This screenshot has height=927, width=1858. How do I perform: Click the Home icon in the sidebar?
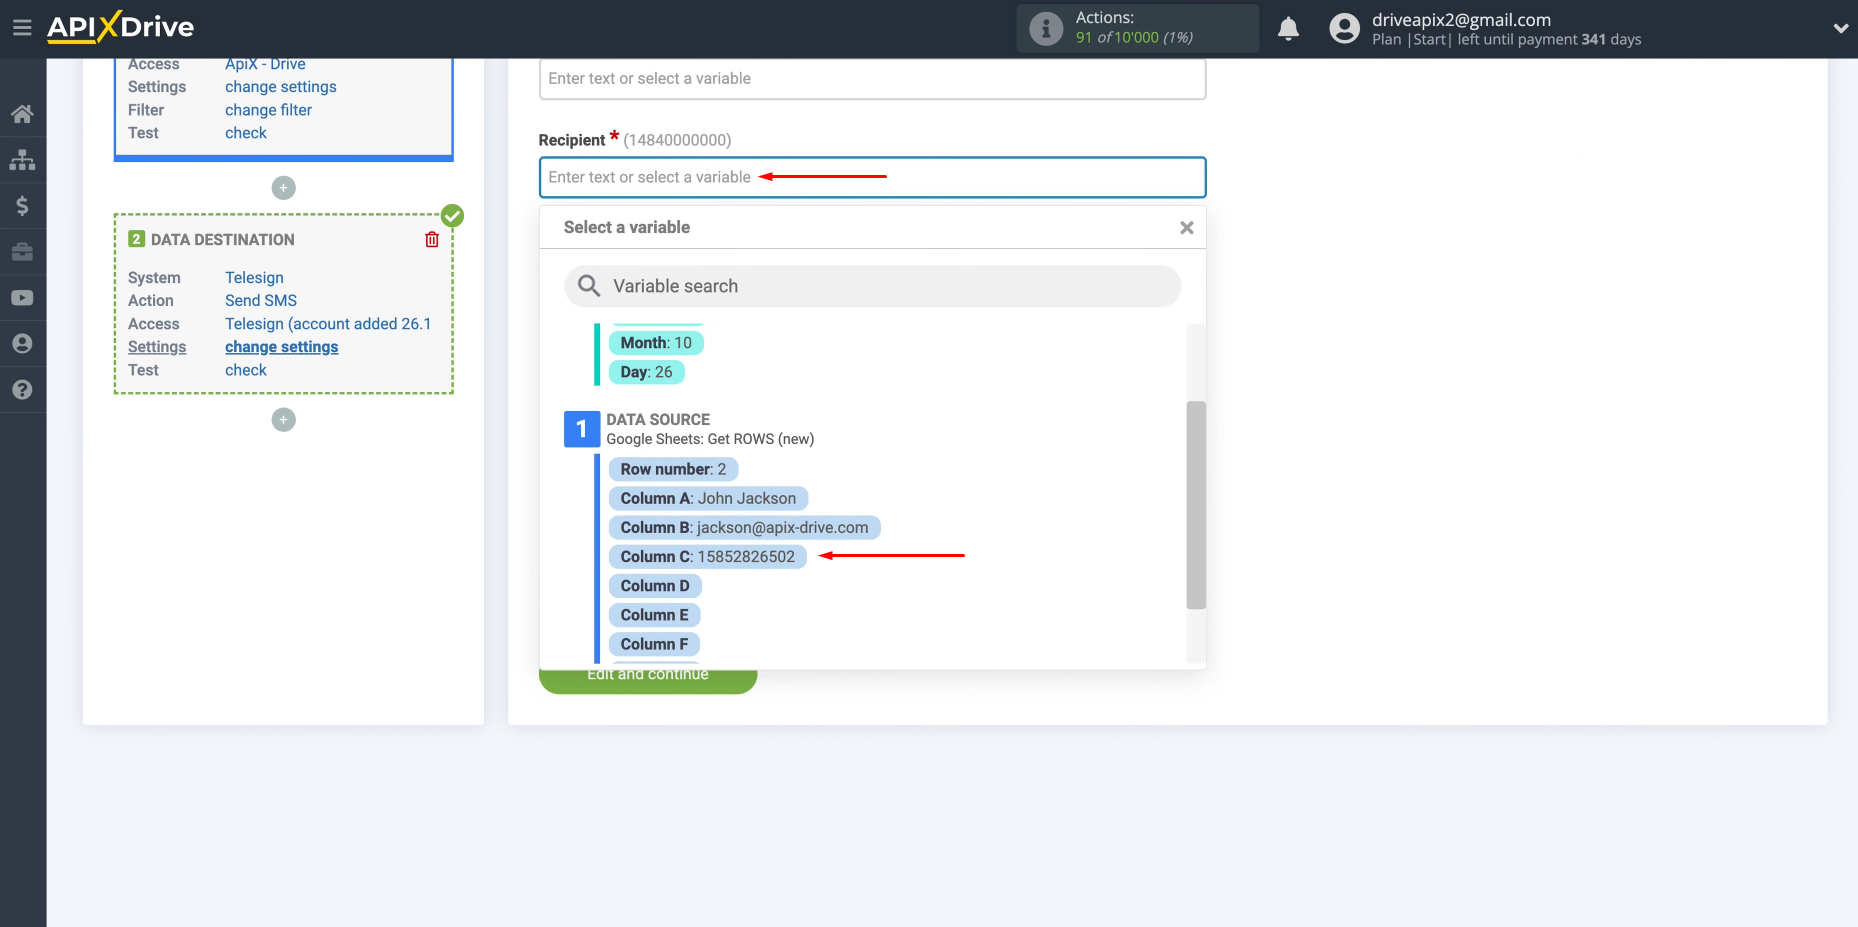pyautogui.click(x=23, y=113)
